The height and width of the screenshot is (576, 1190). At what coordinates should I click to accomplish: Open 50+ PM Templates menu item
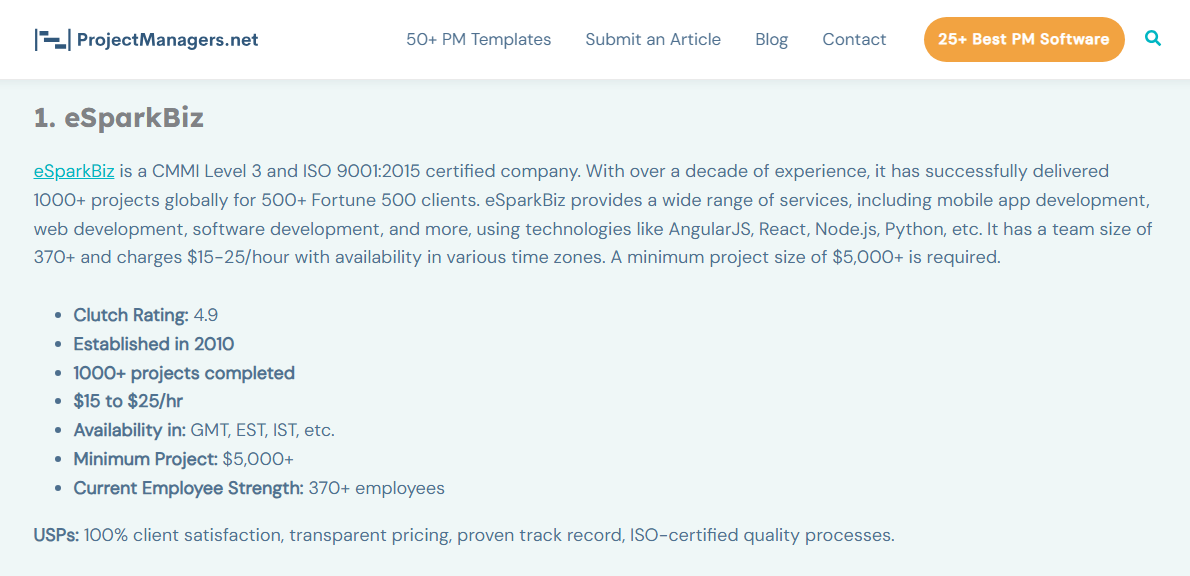coord(478,39)
